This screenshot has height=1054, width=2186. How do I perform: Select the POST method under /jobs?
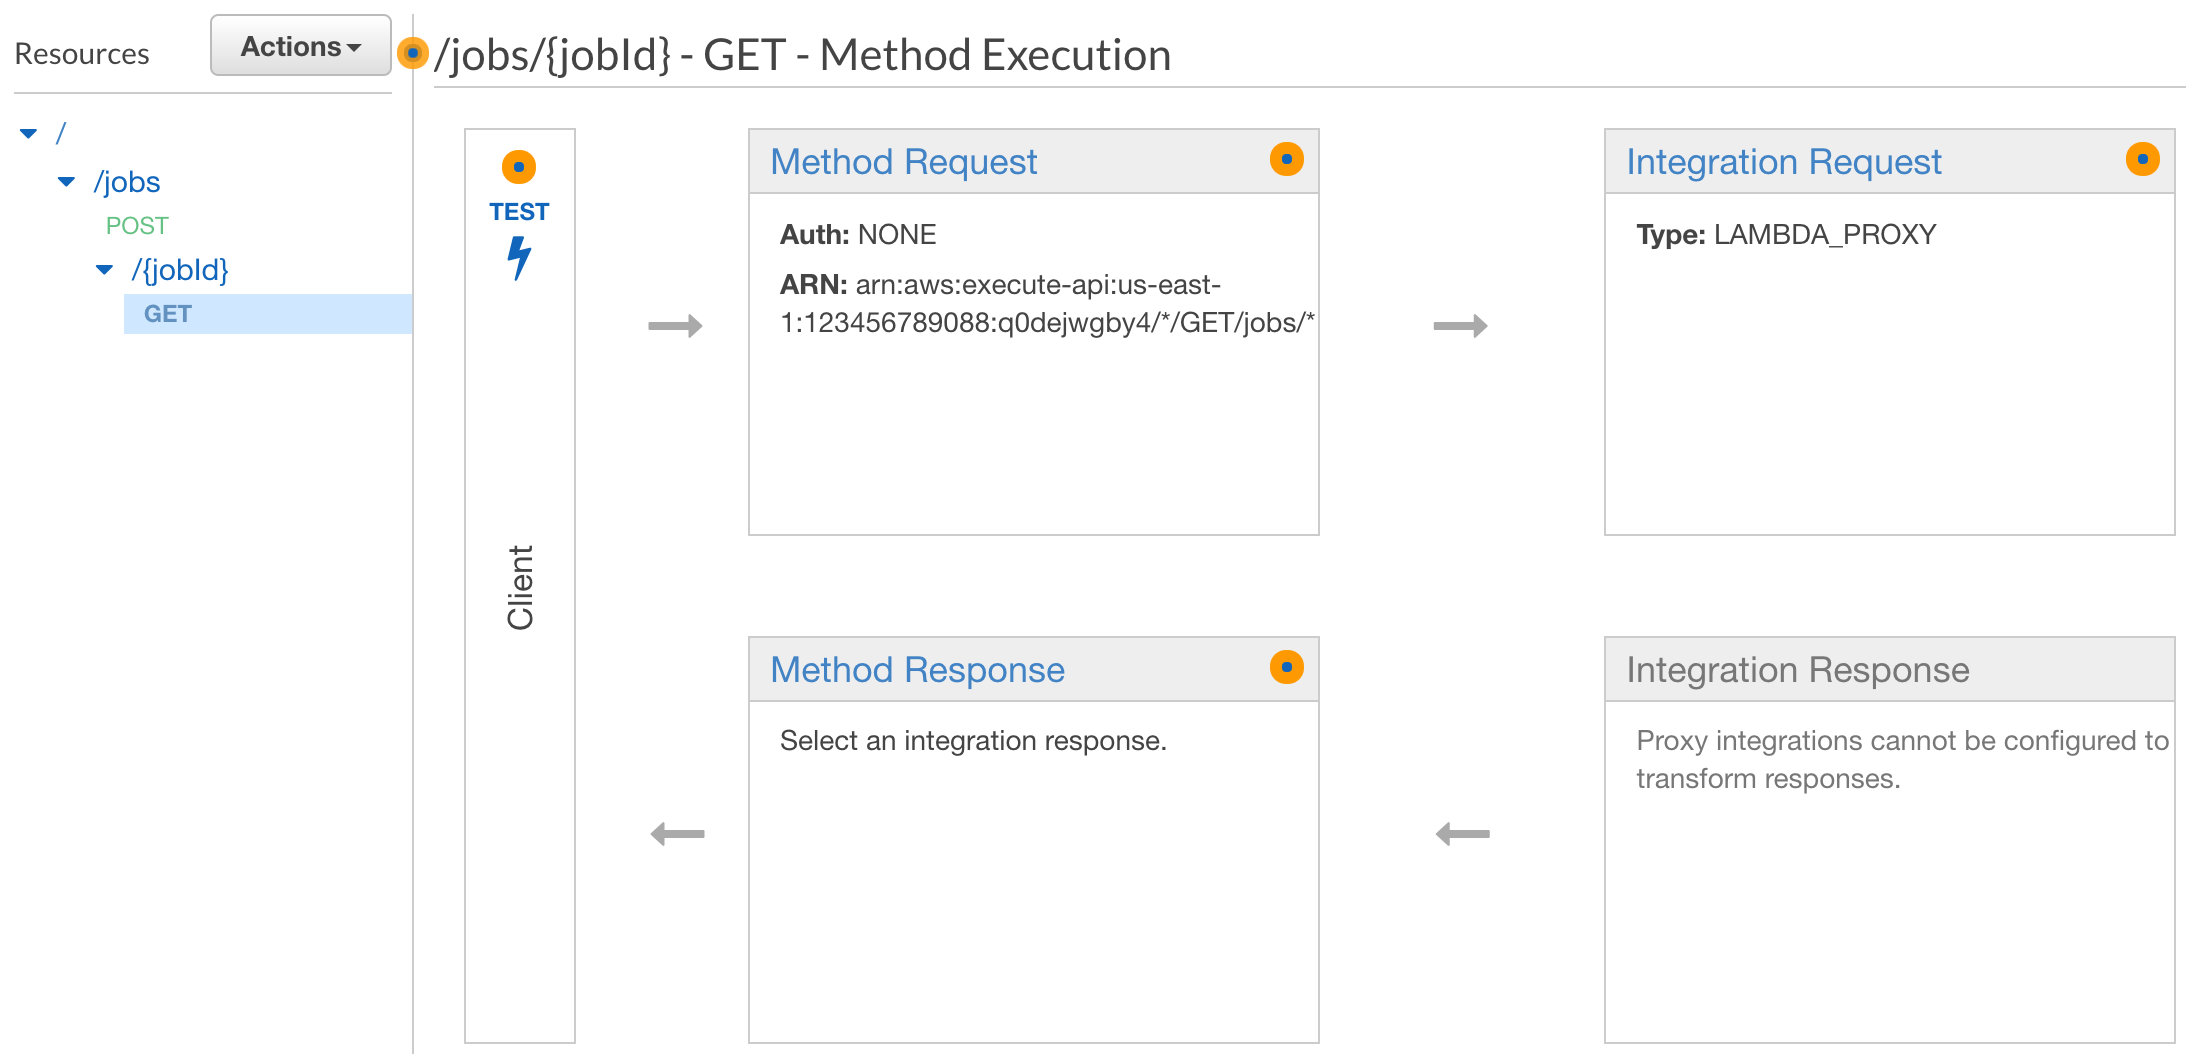click(137, 226)
